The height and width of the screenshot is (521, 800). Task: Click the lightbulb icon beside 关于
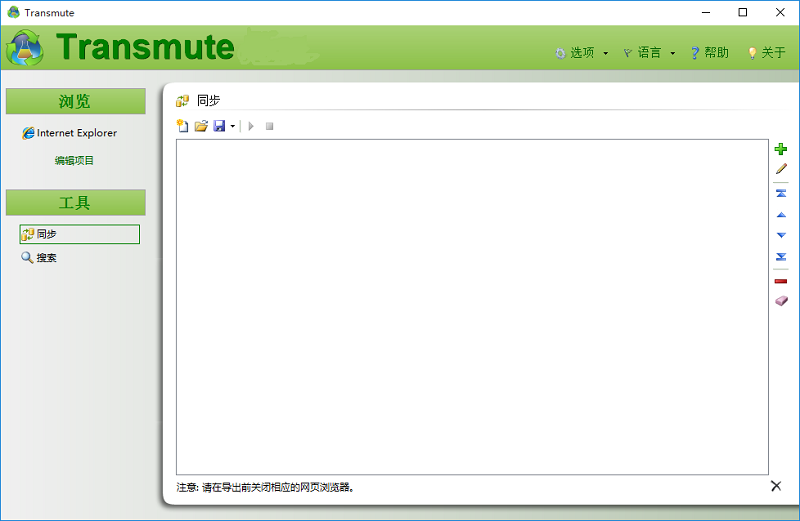click(752, 53)
